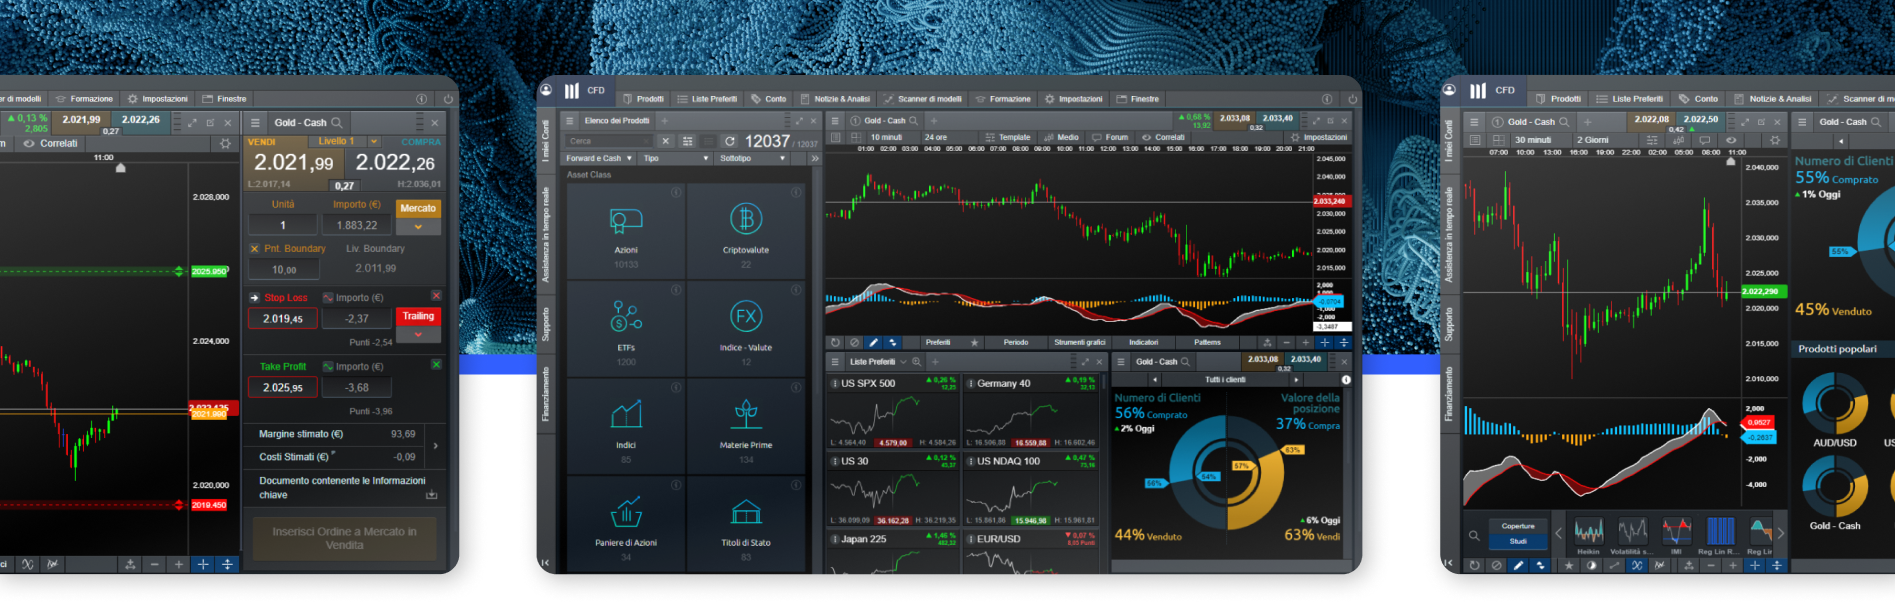This screenshot has height=609, width=1895.
Task: Click the Unità quantity input field
Action: pos(283,226)
